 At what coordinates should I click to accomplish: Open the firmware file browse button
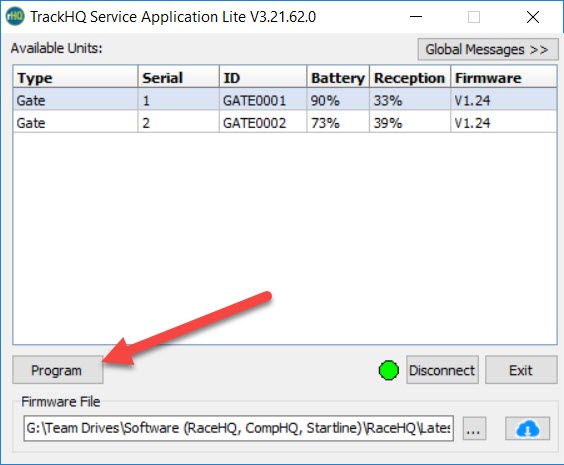[x=474, y=428]
